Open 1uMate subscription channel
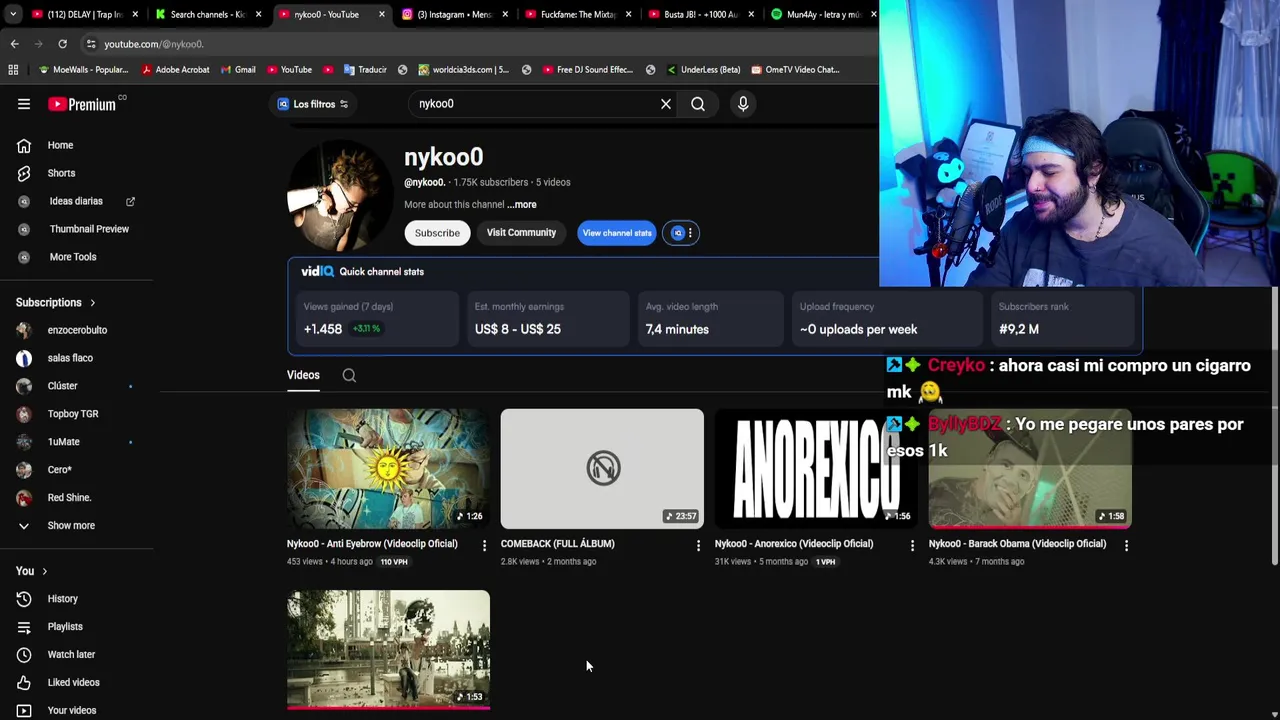 63,442
